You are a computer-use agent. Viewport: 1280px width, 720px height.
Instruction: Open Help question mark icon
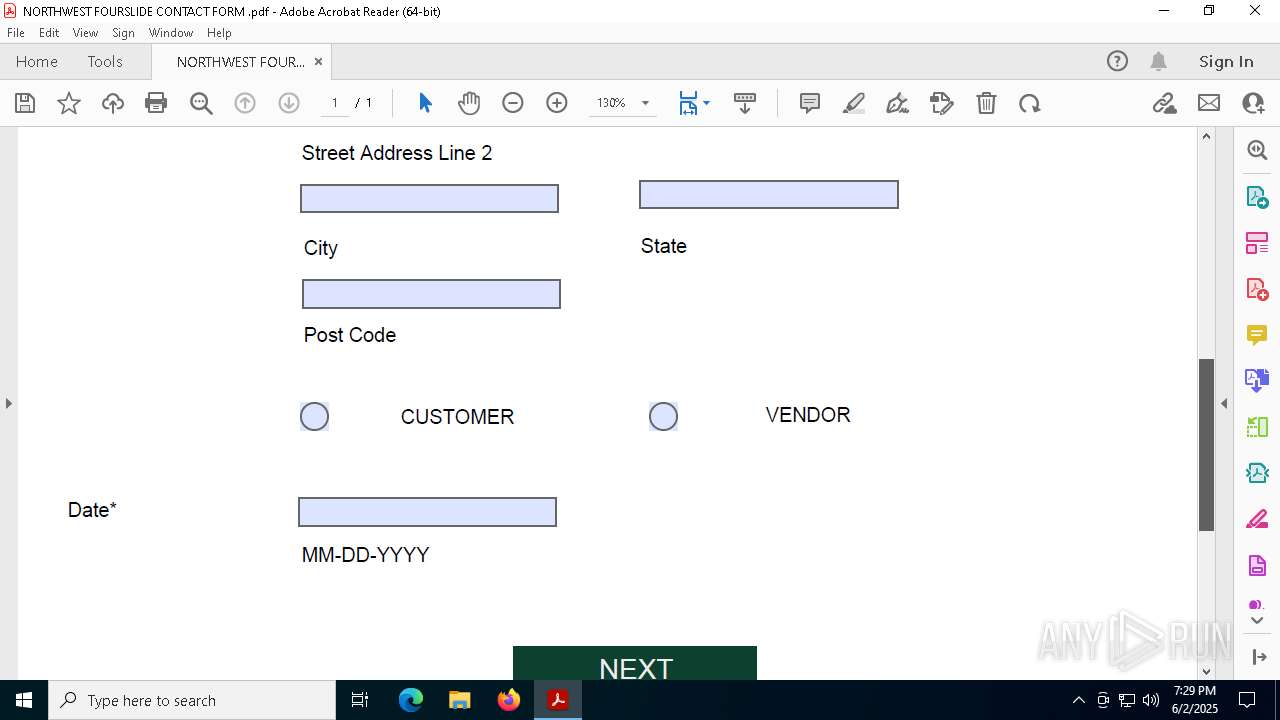(x=1118, y=61)
